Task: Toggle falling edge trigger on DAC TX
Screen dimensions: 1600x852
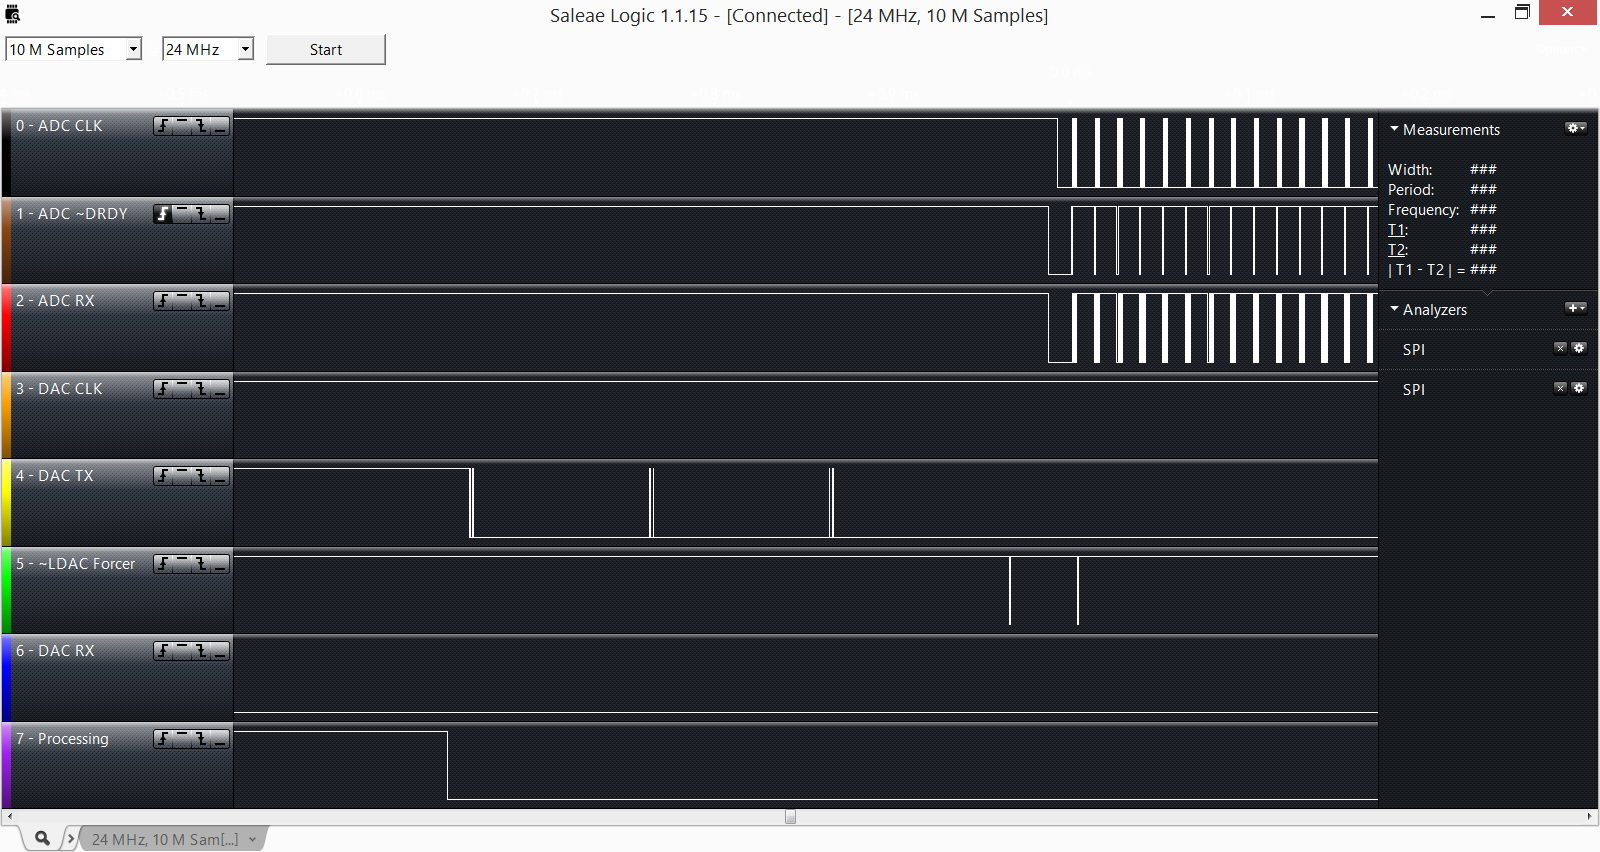Action: click(201, 476)
